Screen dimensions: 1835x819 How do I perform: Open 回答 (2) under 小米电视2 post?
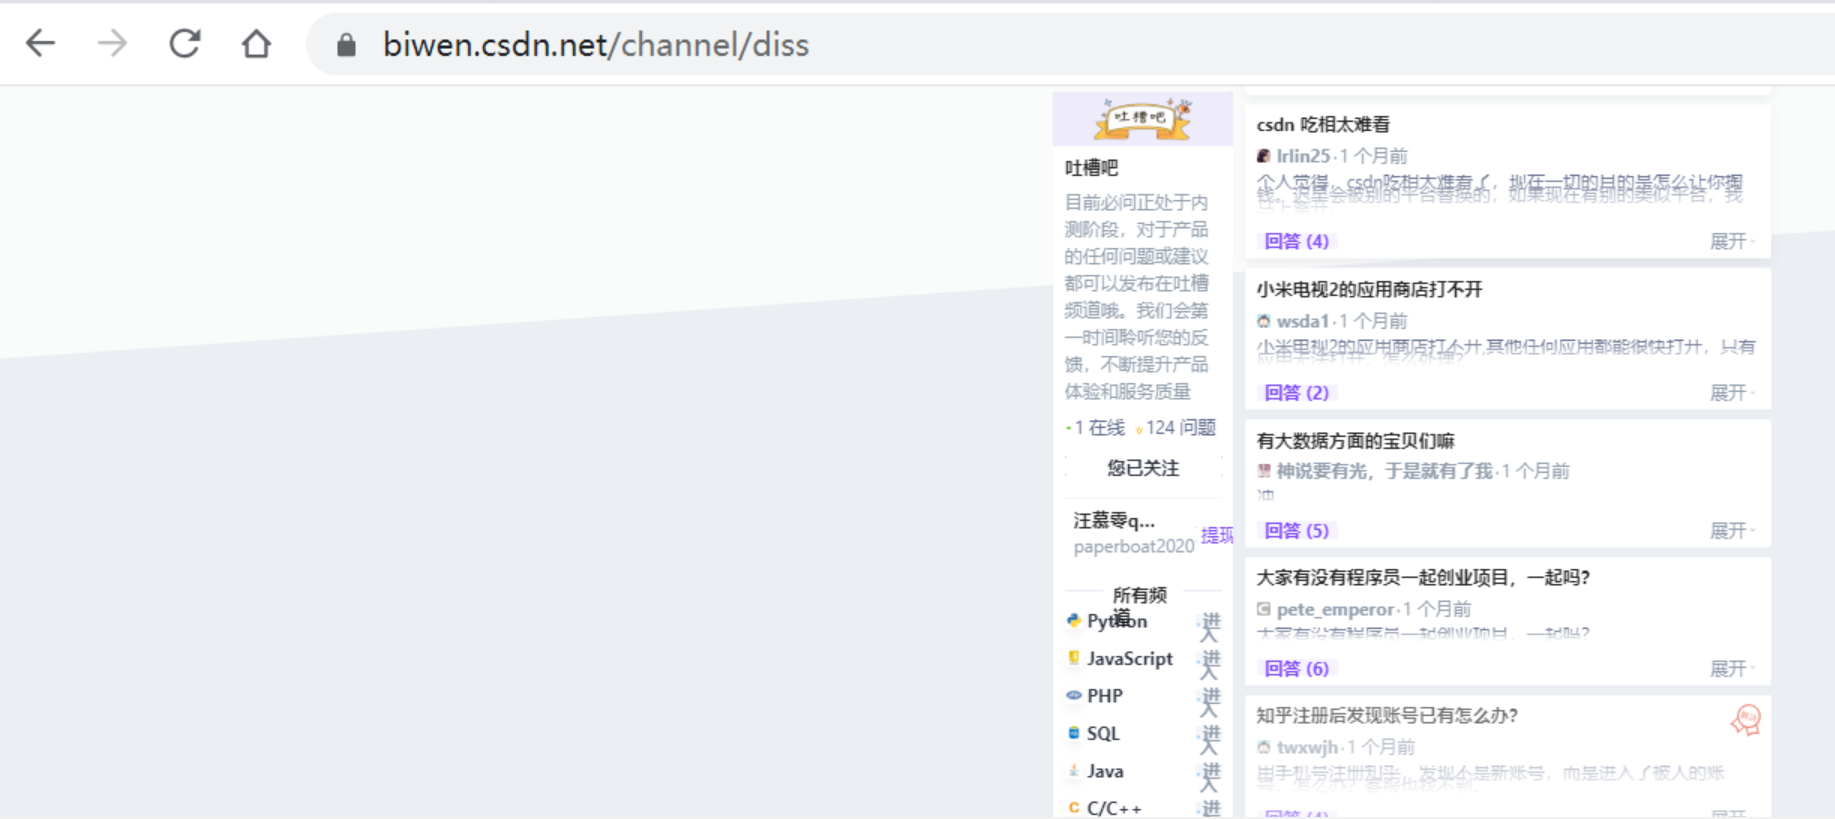point(1296,392)
